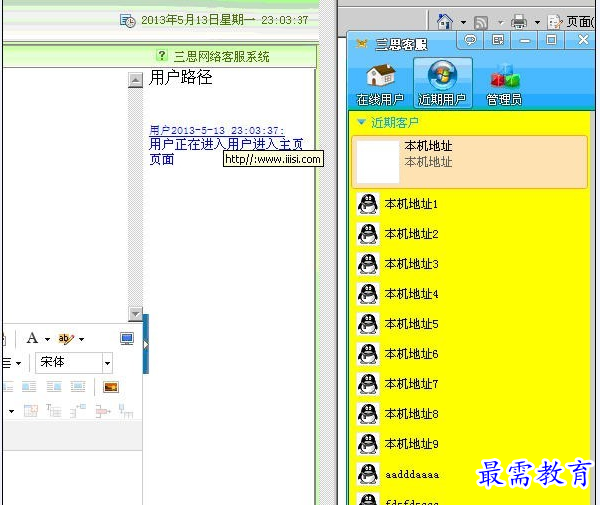
Task: Click the image-right text wrap icon
Action: click(54, 387)
